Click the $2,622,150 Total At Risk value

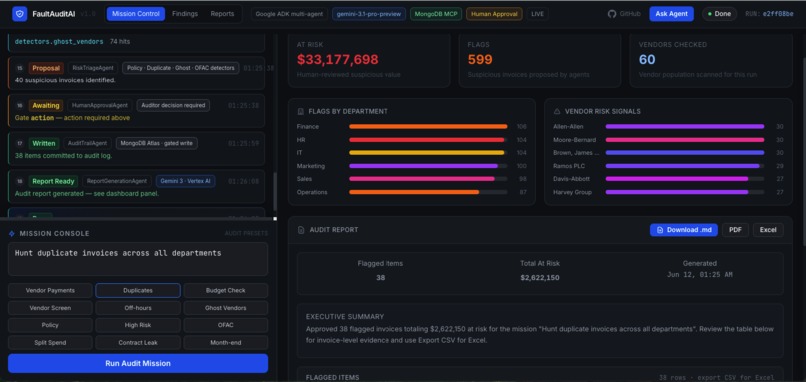click(x=540, y=278)
